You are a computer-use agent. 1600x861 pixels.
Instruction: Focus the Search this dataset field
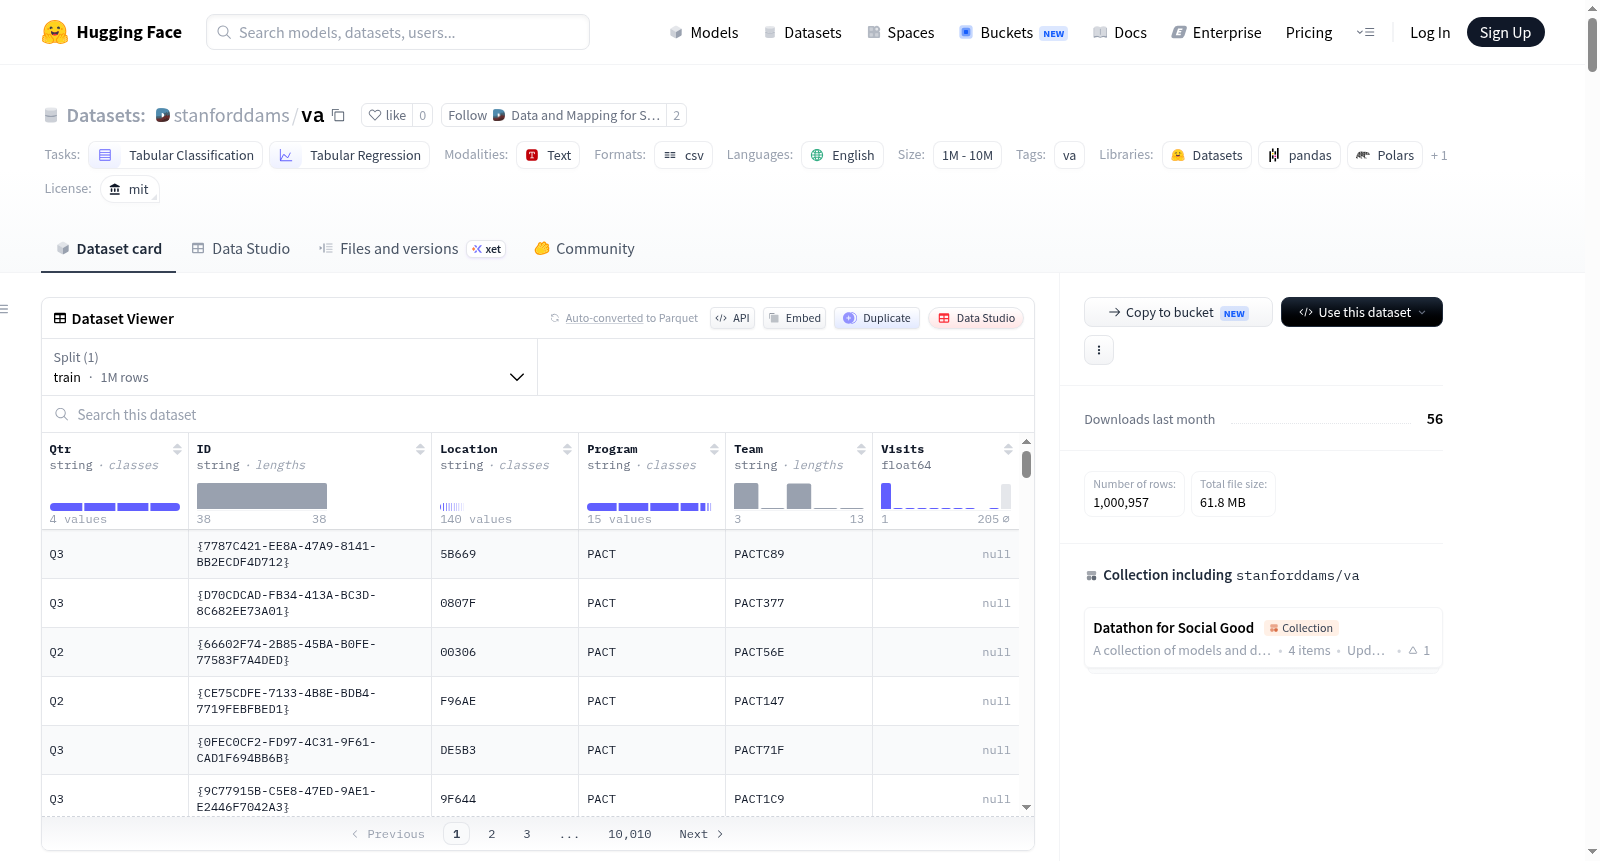point(538,414)
